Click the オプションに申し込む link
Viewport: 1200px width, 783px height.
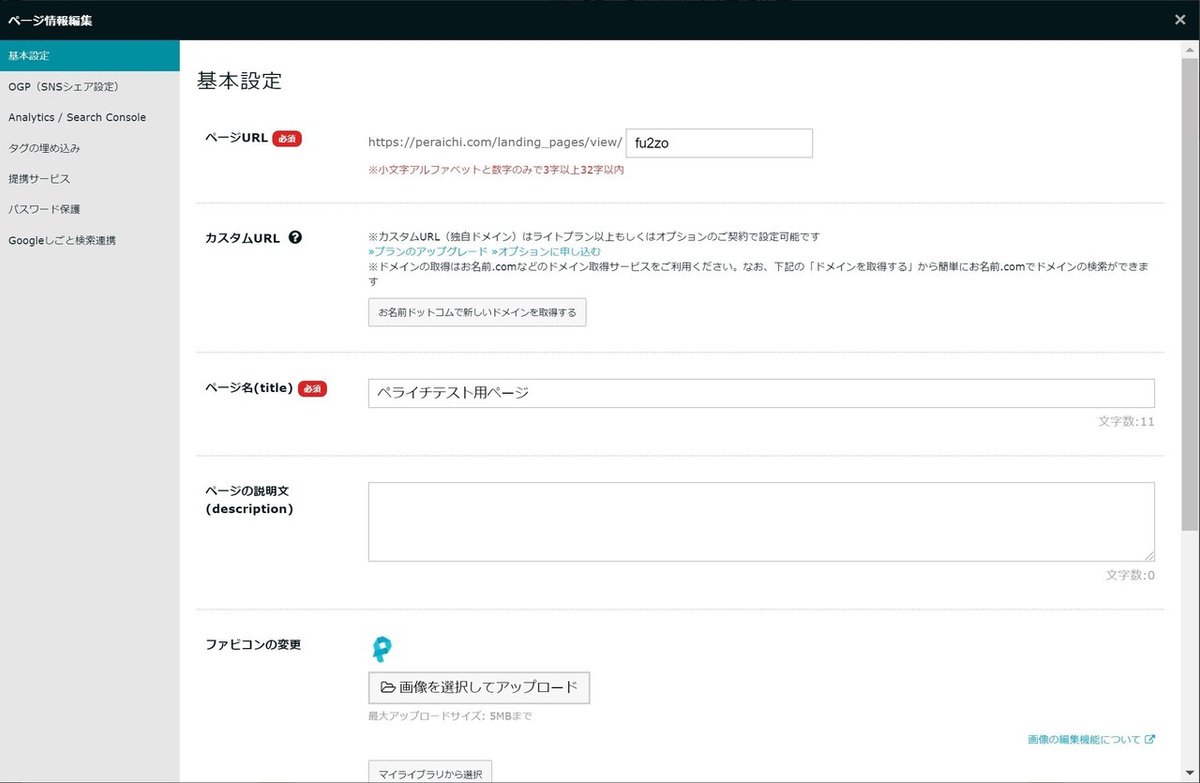(546, 252)
